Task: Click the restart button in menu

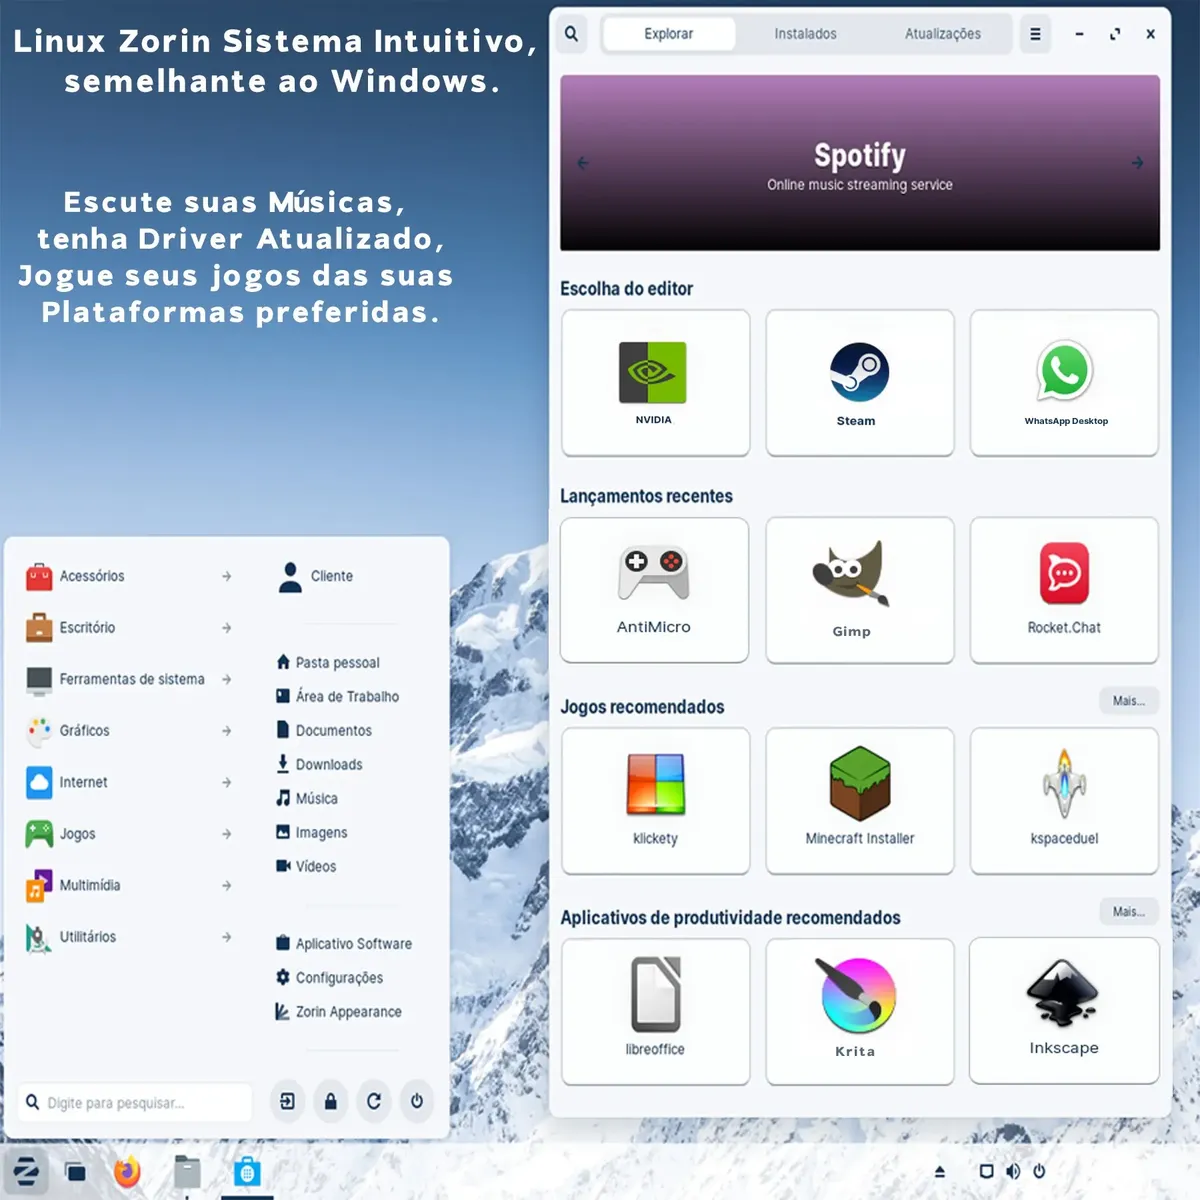Action: click(x=374, y=1101)
